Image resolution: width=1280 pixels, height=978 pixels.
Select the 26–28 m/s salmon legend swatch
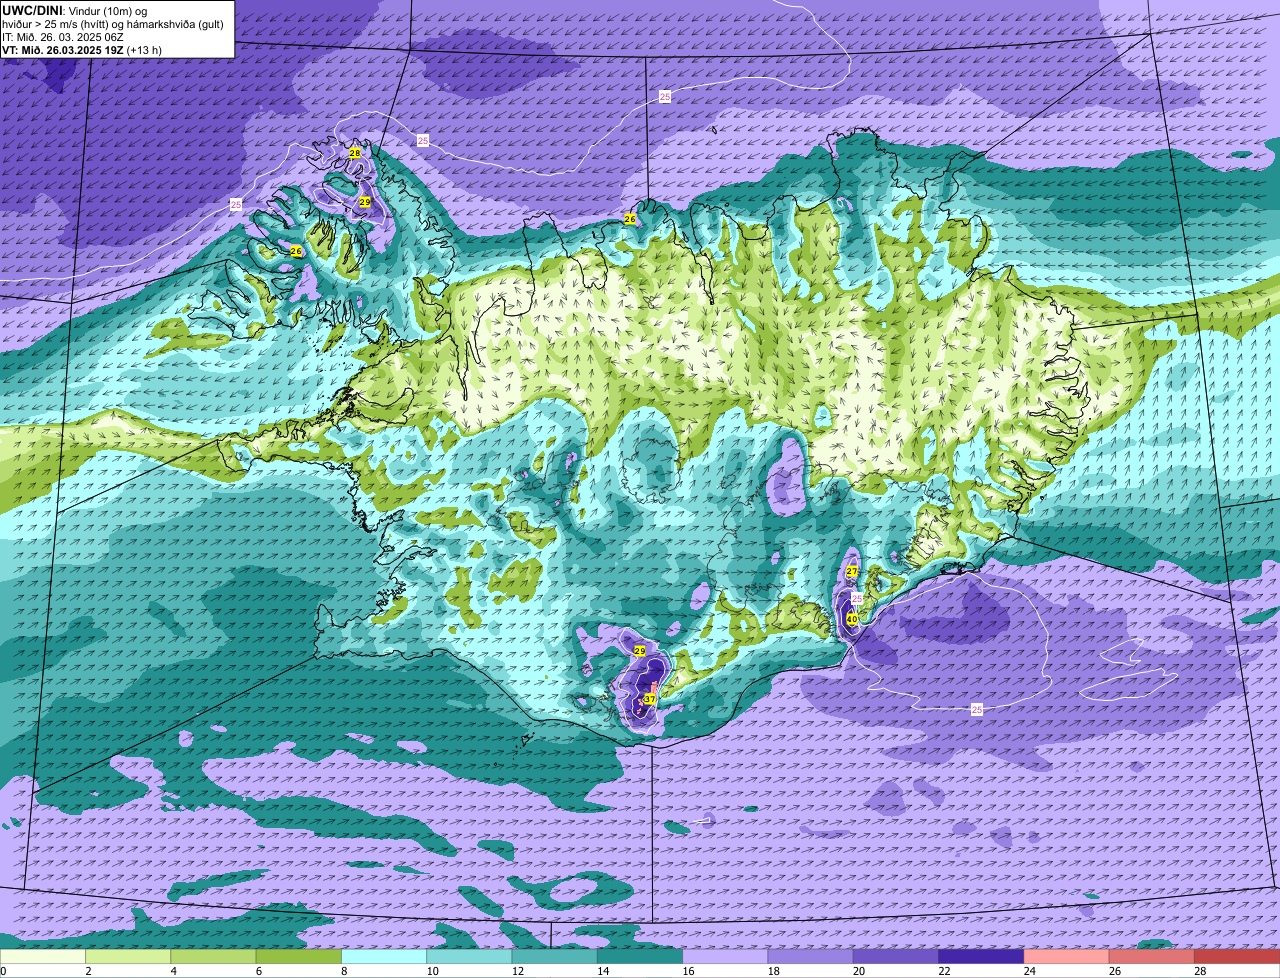click(x=1152, y=956)
